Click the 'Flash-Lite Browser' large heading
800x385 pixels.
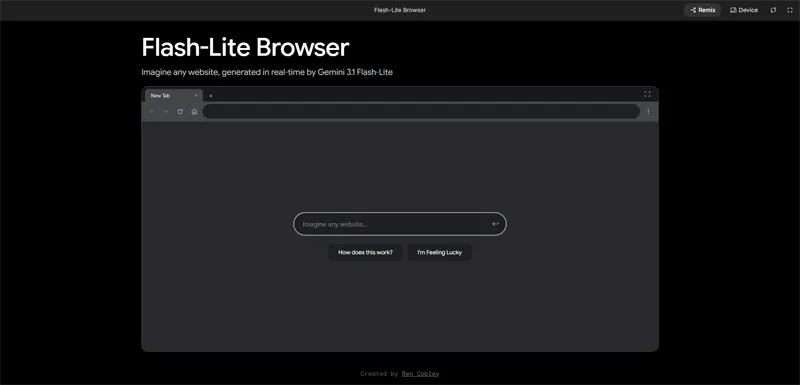tap(245, 47)
